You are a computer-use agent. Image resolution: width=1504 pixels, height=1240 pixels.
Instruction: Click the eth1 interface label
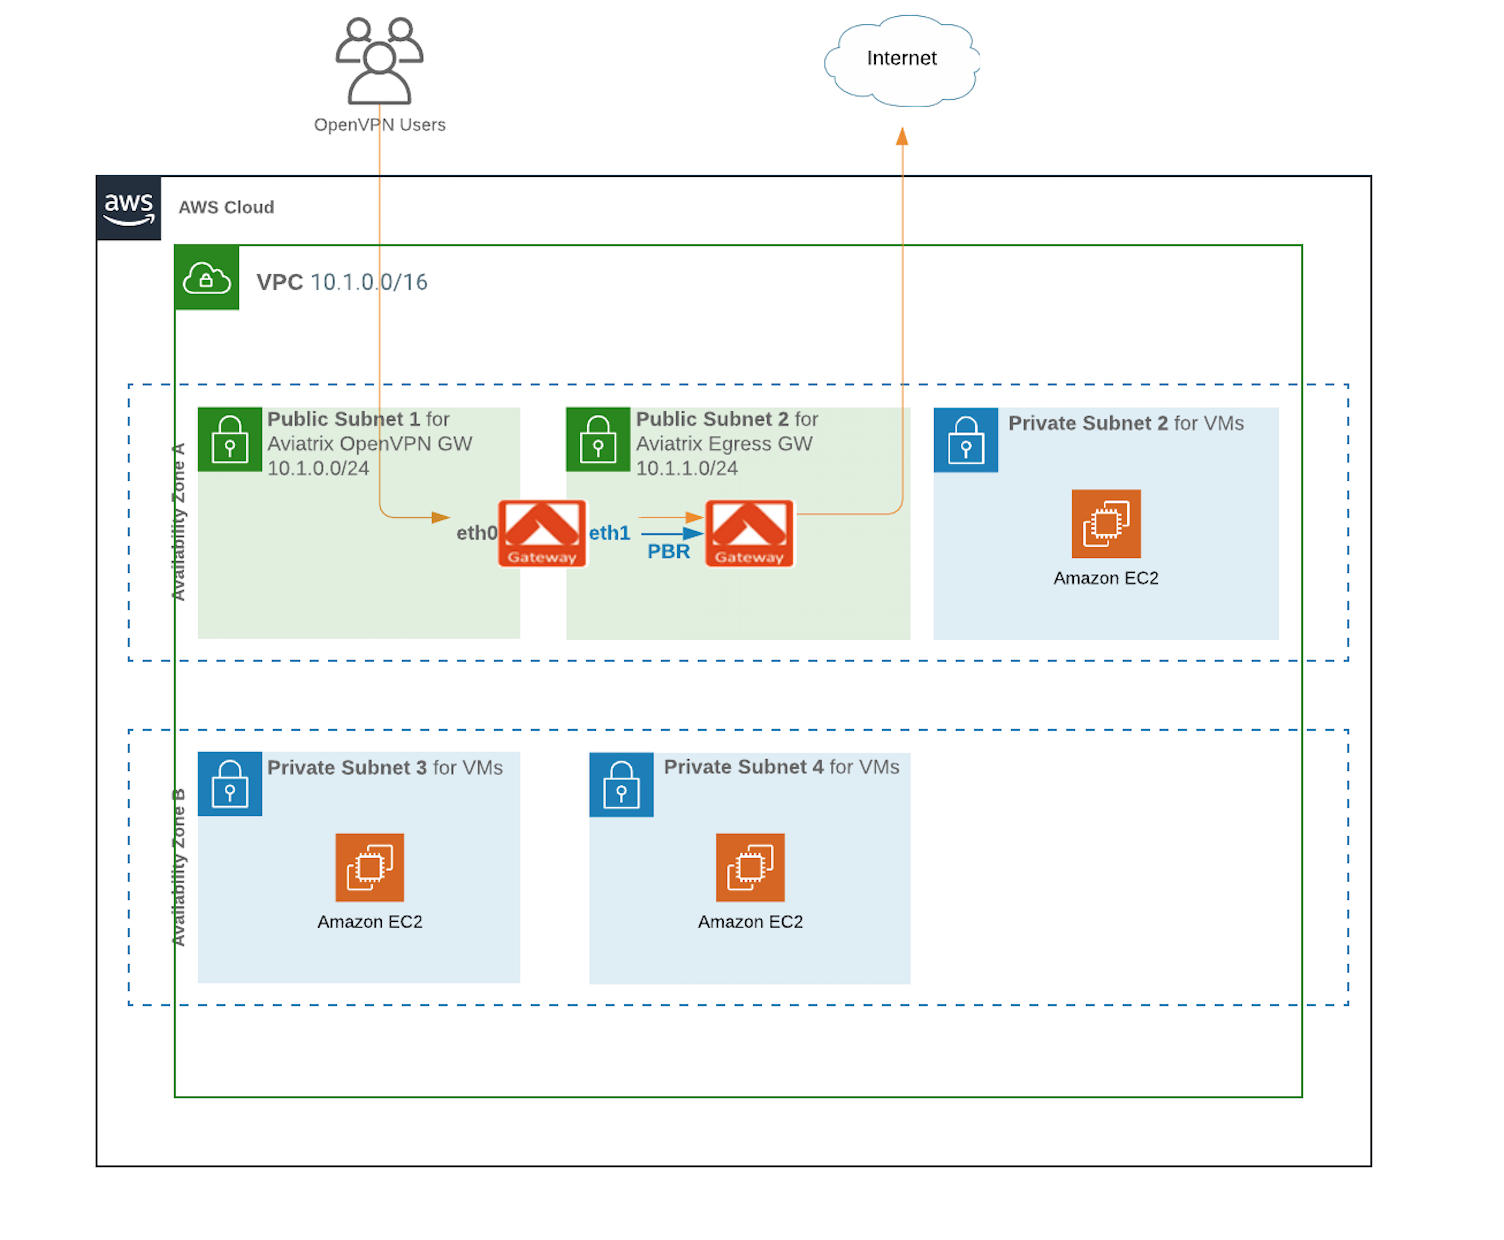pyautogui.click(x=609, y=533)
